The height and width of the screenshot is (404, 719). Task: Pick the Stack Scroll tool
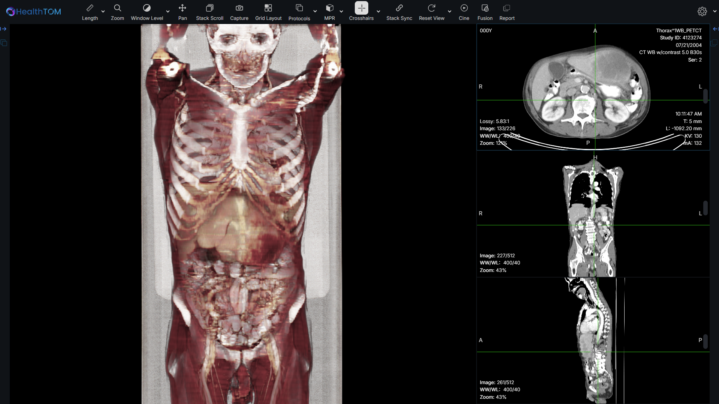(209, 11)
